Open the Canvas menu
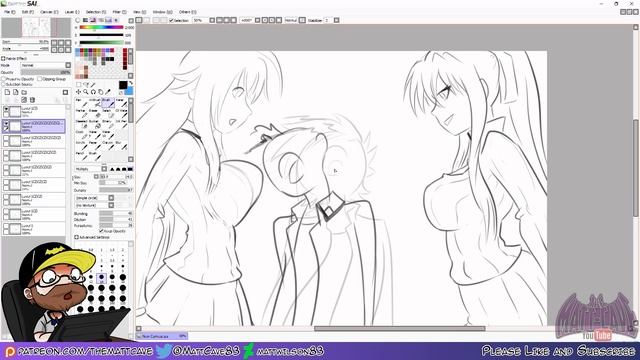The width and height of the screenshot is (640, 360). [x=49, y=12]
